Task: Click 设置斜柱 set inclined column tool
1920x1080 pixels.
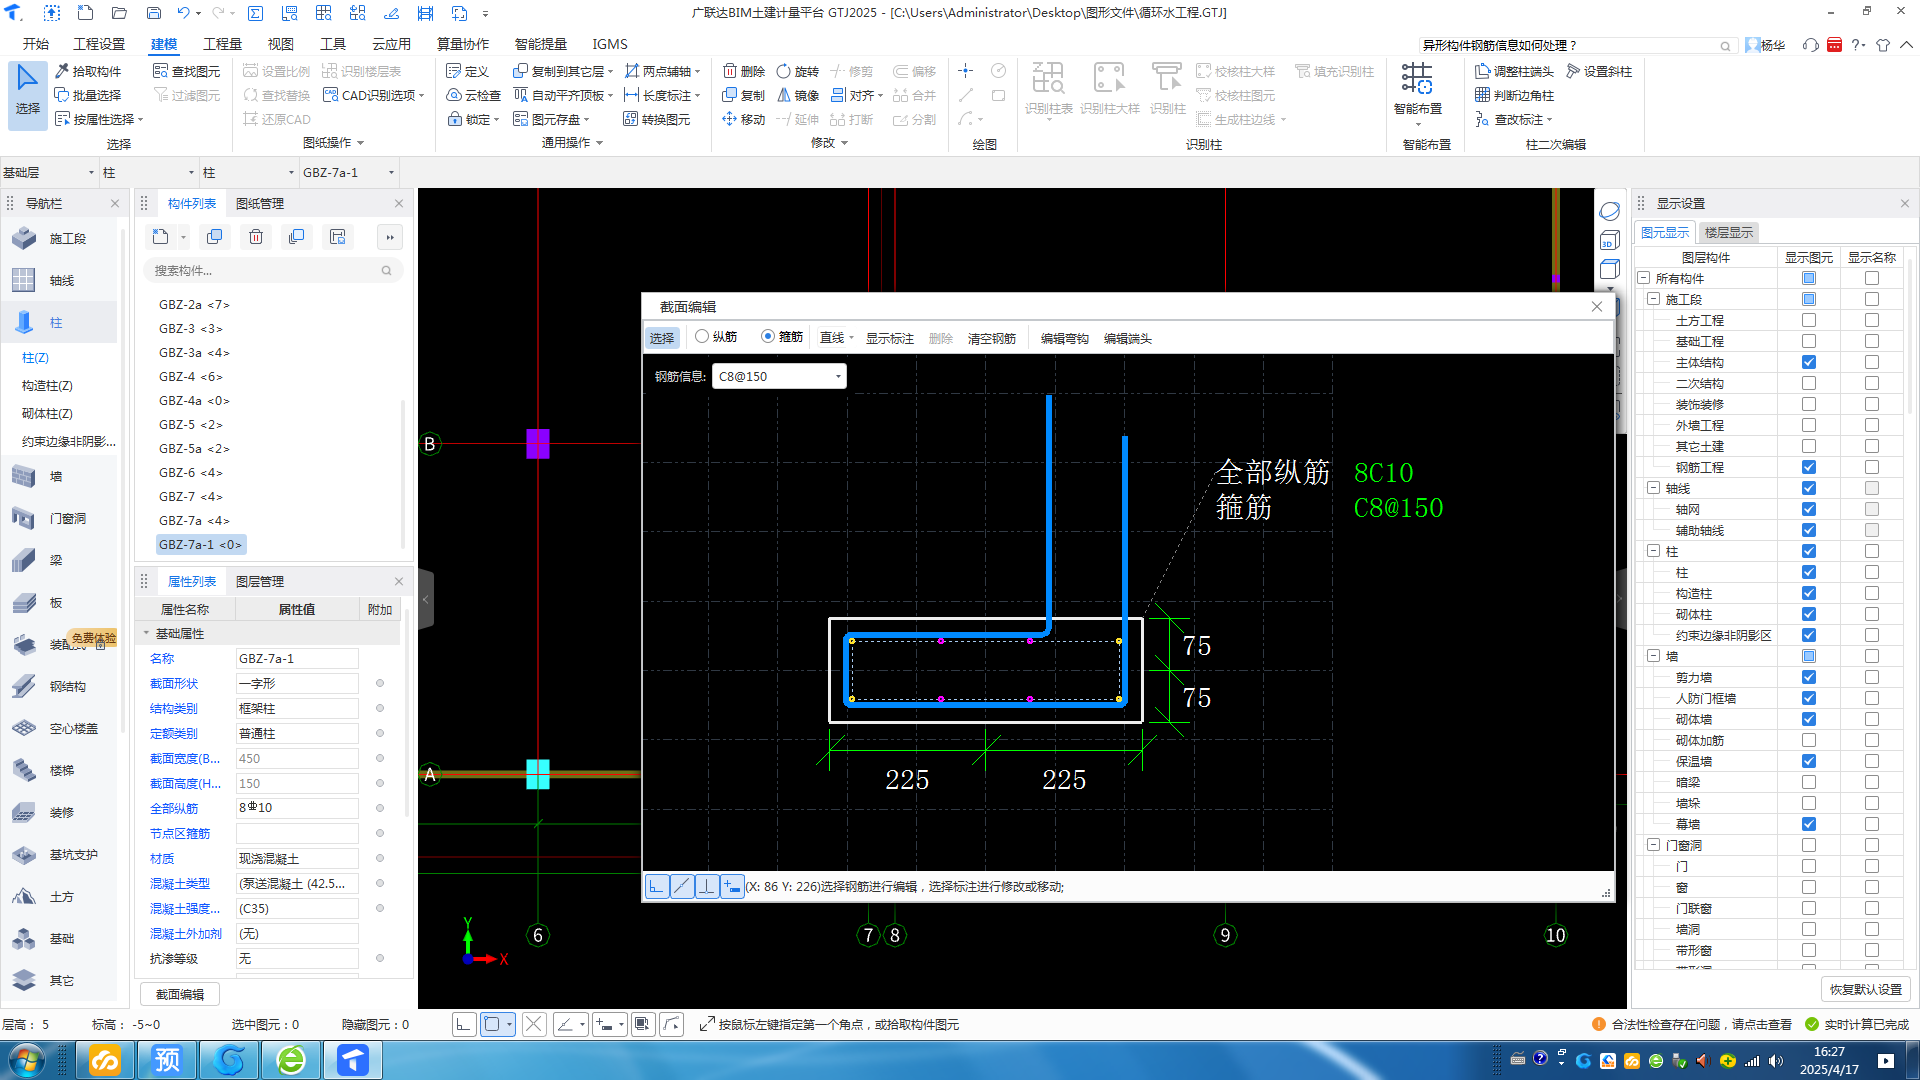Action: [1599, 71]
